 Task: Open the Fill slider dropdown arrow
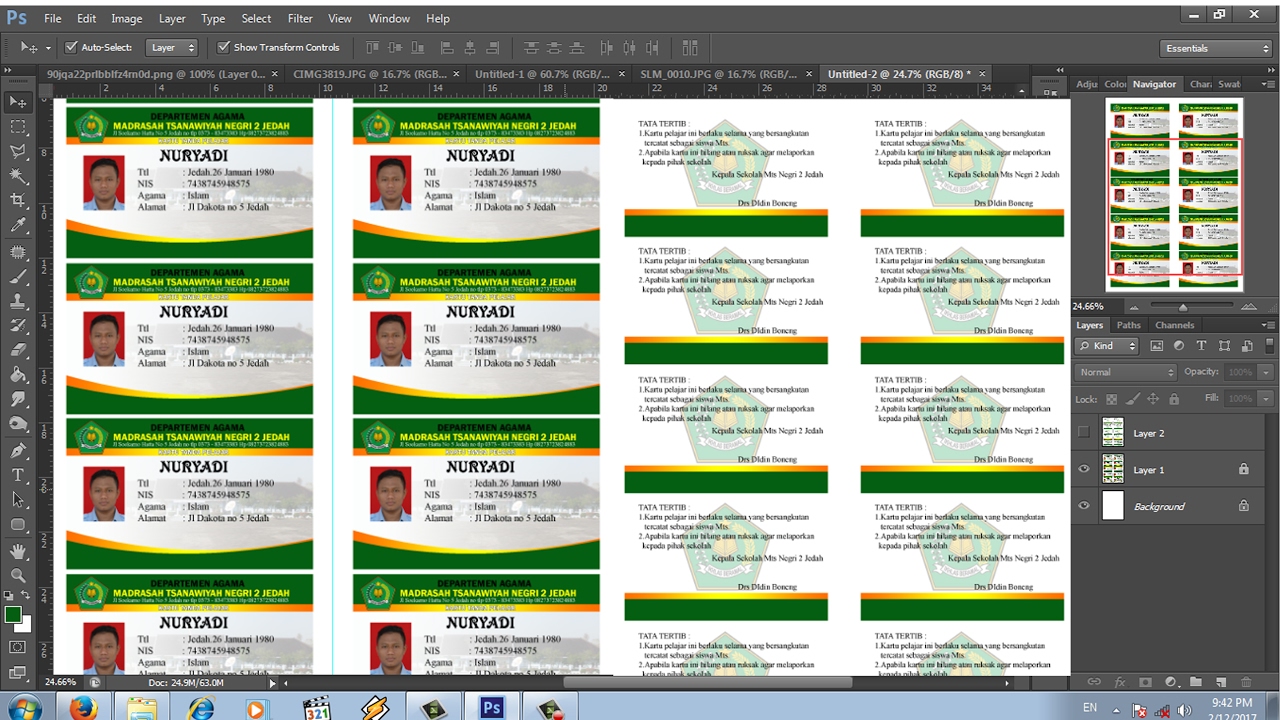[x=1265, y=398]
